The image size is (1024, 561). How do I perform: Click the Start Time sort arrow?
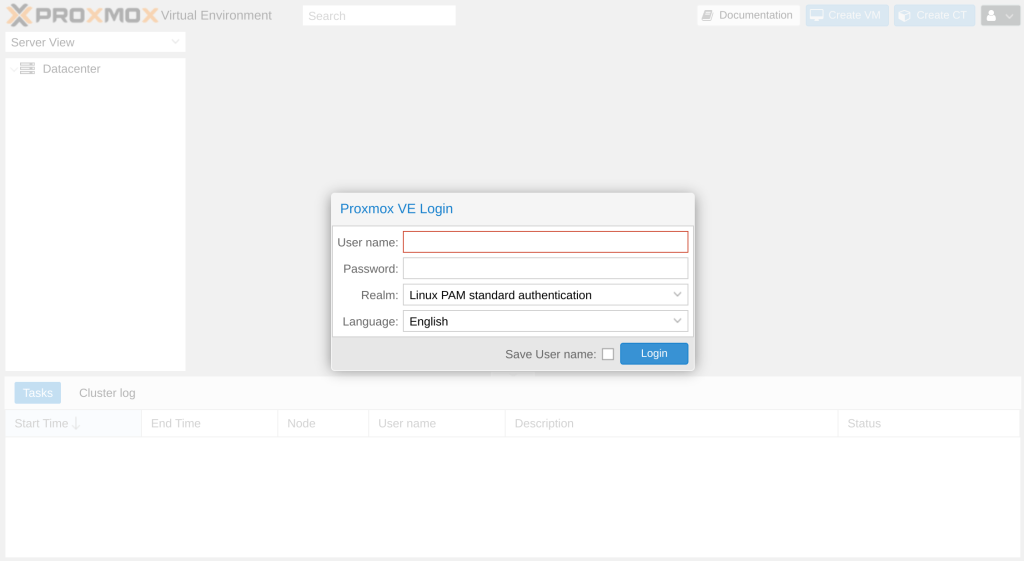point(76,424)
